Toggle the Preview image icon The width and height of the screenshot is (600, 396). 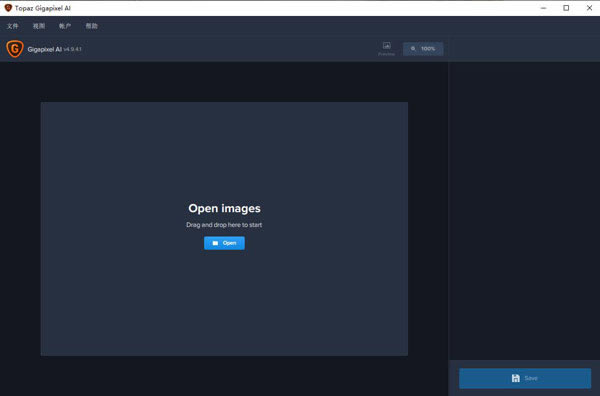coord(386,49)
